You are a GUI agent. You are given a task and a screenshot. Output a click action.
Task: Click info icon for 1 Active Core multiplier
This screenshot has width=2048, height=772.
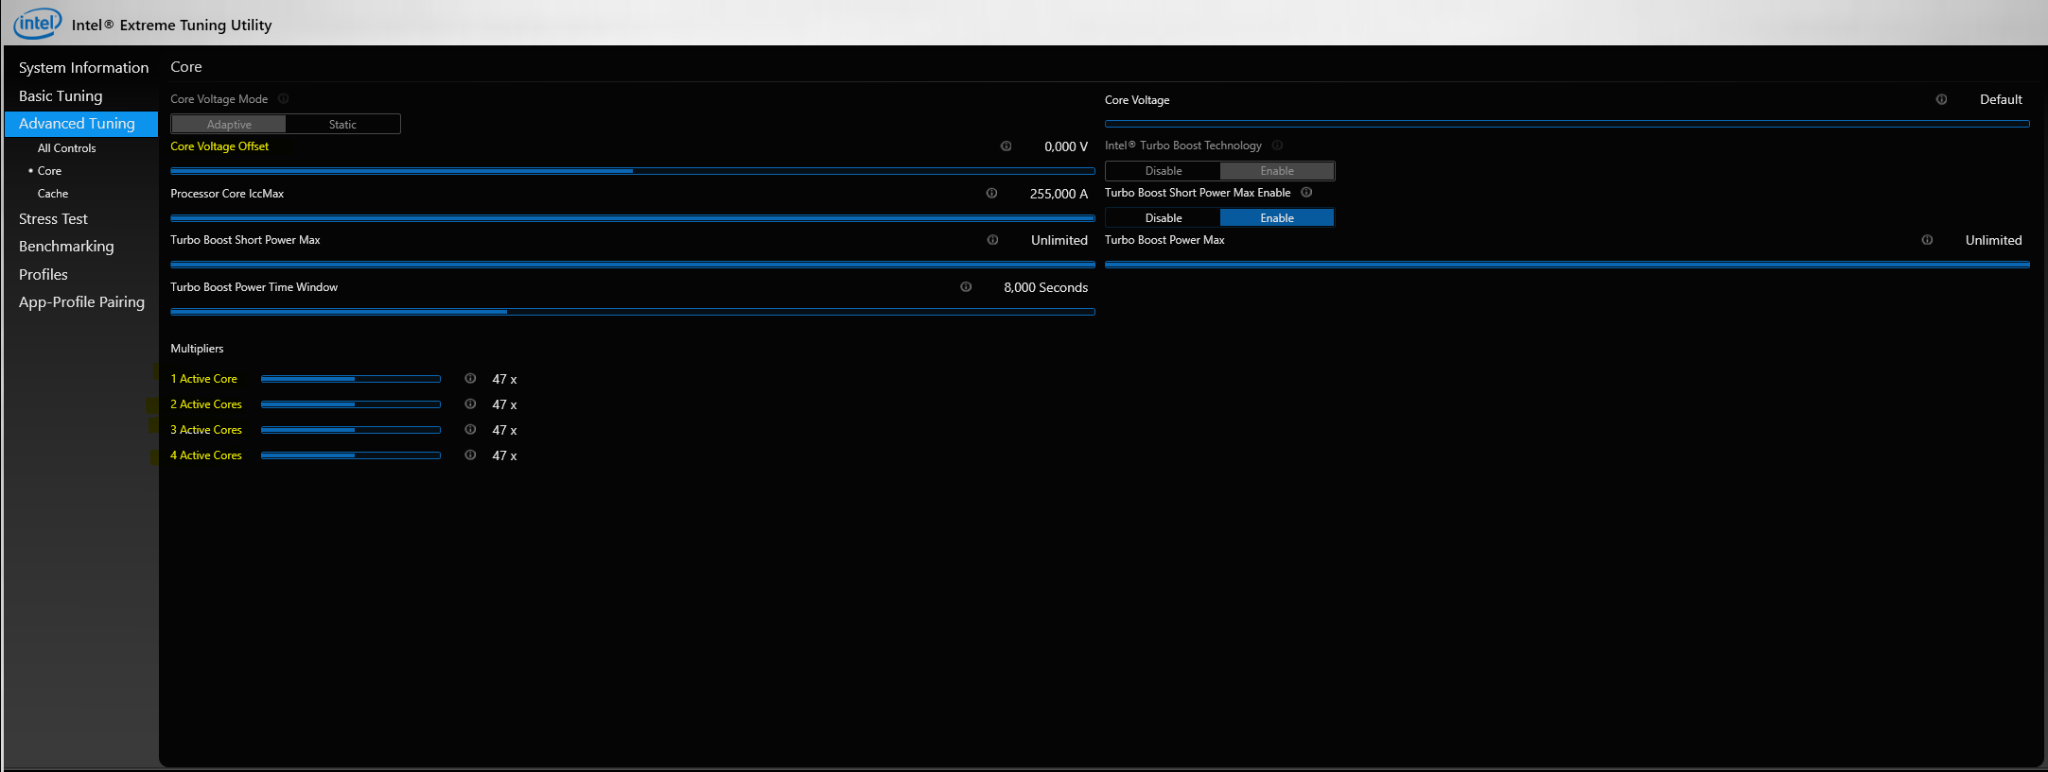(x=470, y=379)
